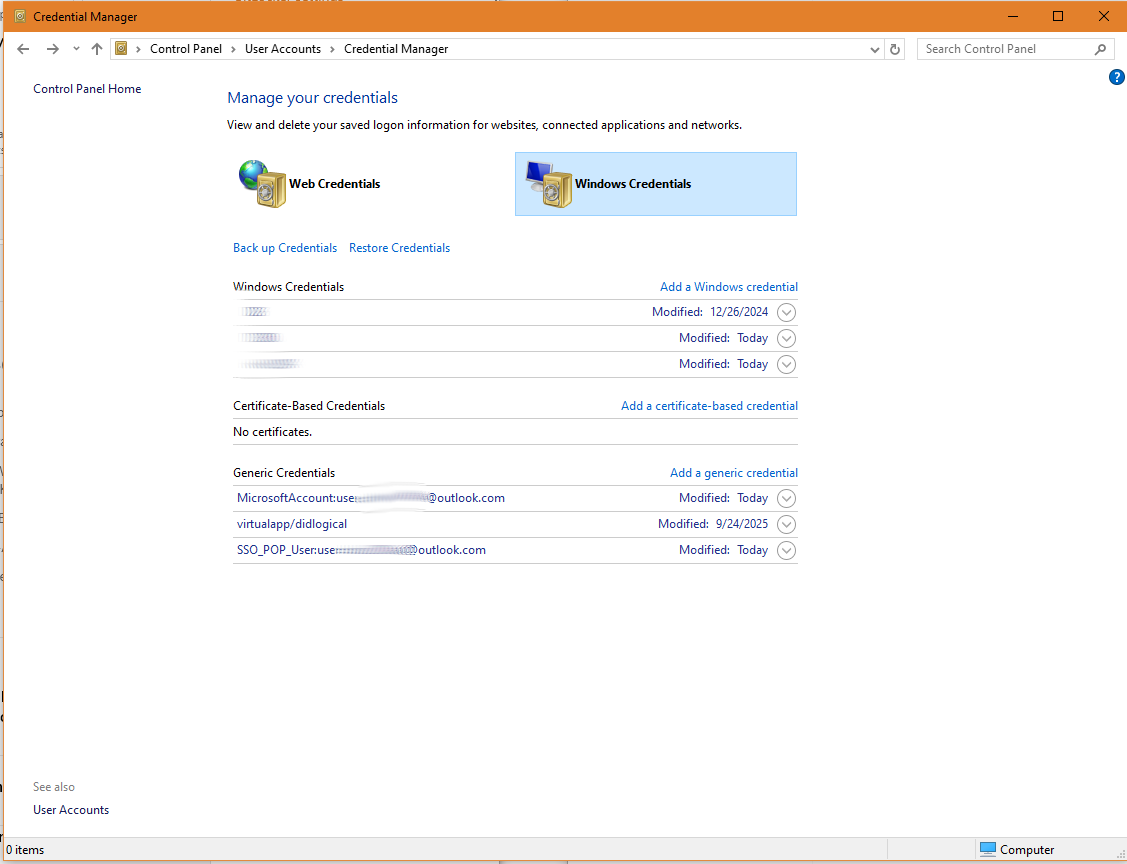
Task: Click the address bar Control Panel icon
Action: [x=121, y=48]
